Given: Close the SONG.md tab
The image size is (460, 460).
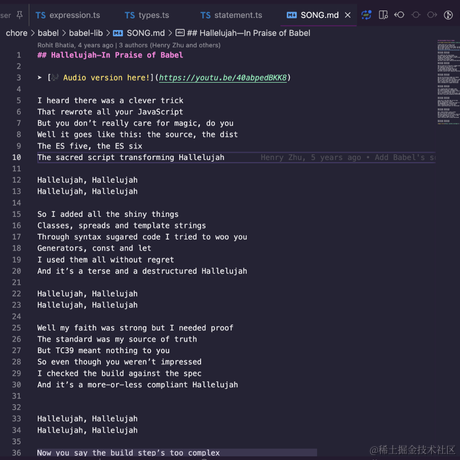Looking at the screenshot, I should click(x=348, y=15).
